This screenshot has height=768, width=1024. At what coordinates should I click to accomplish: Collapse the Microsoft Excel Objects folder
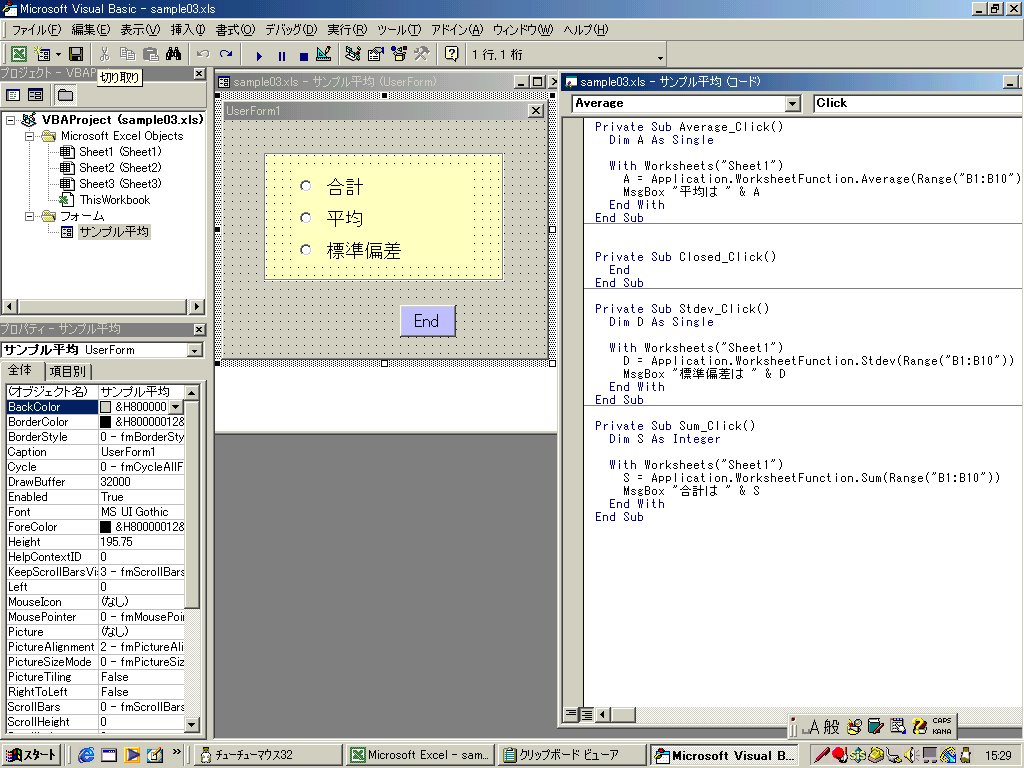[x=30, y=136]
